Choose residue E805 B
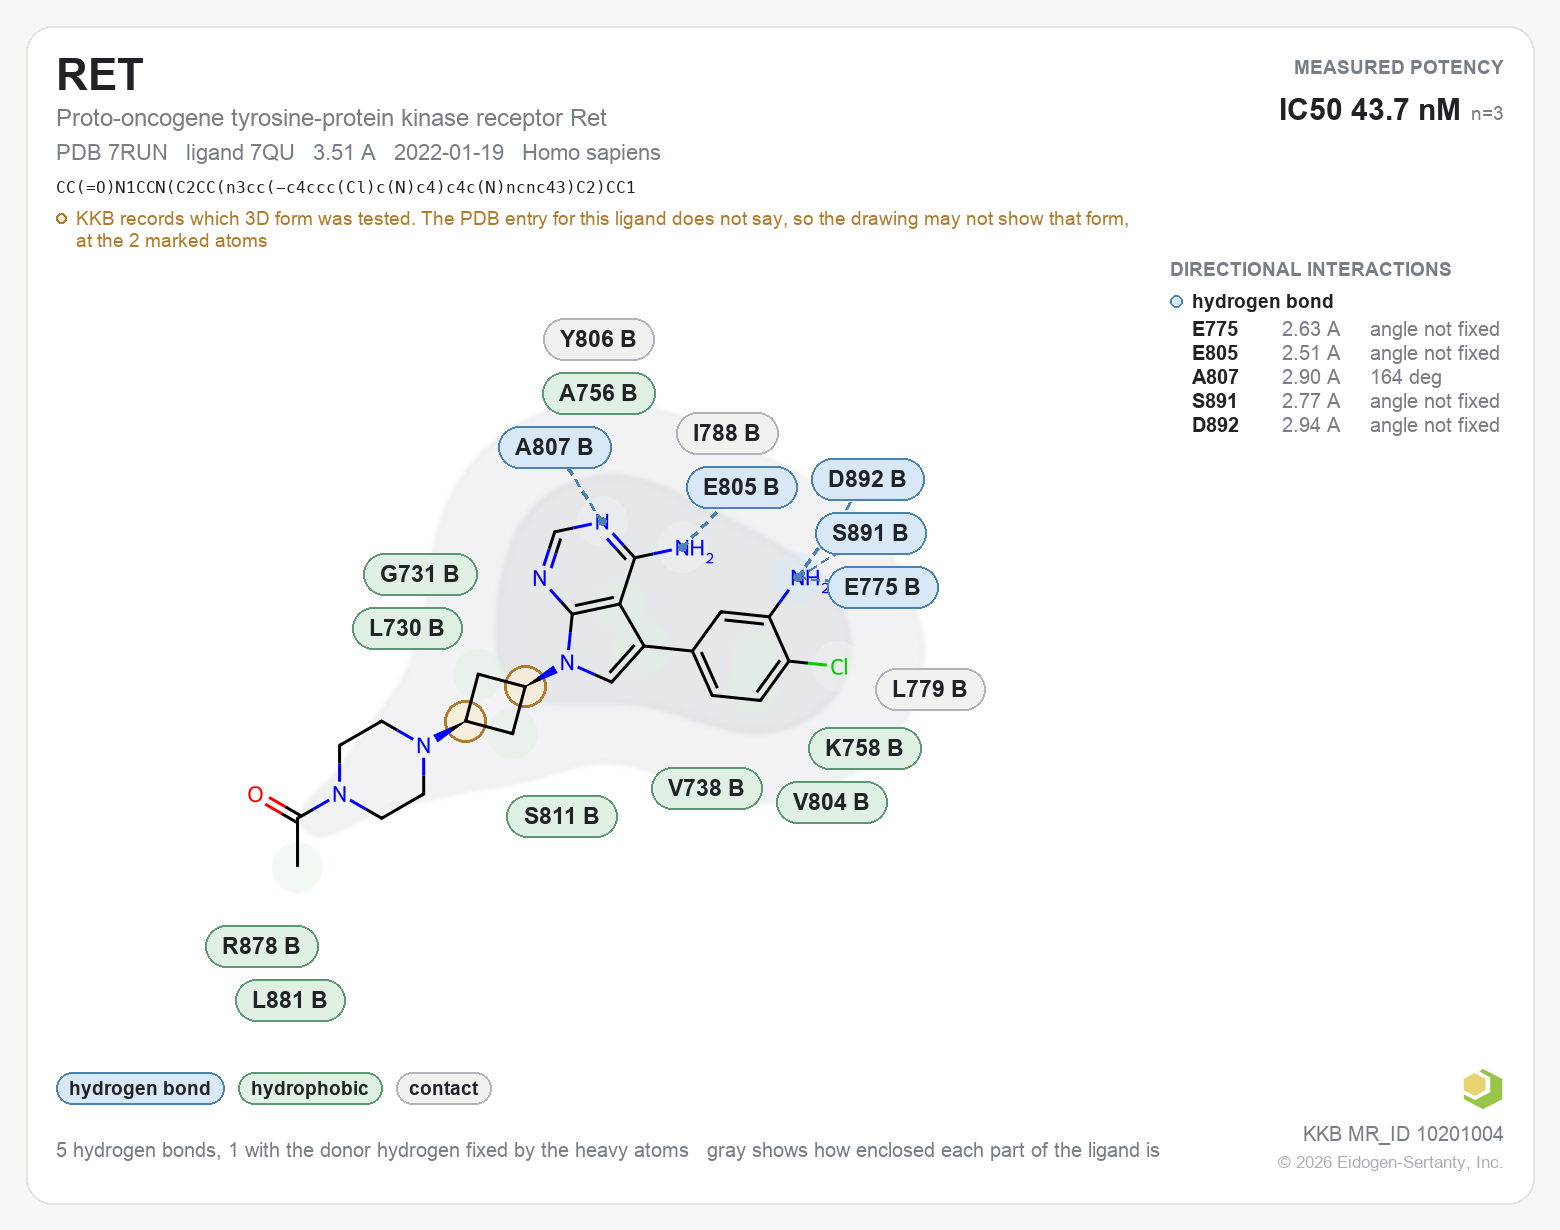The width and height of the screenshot is (1560, 1230). (741, 487)
